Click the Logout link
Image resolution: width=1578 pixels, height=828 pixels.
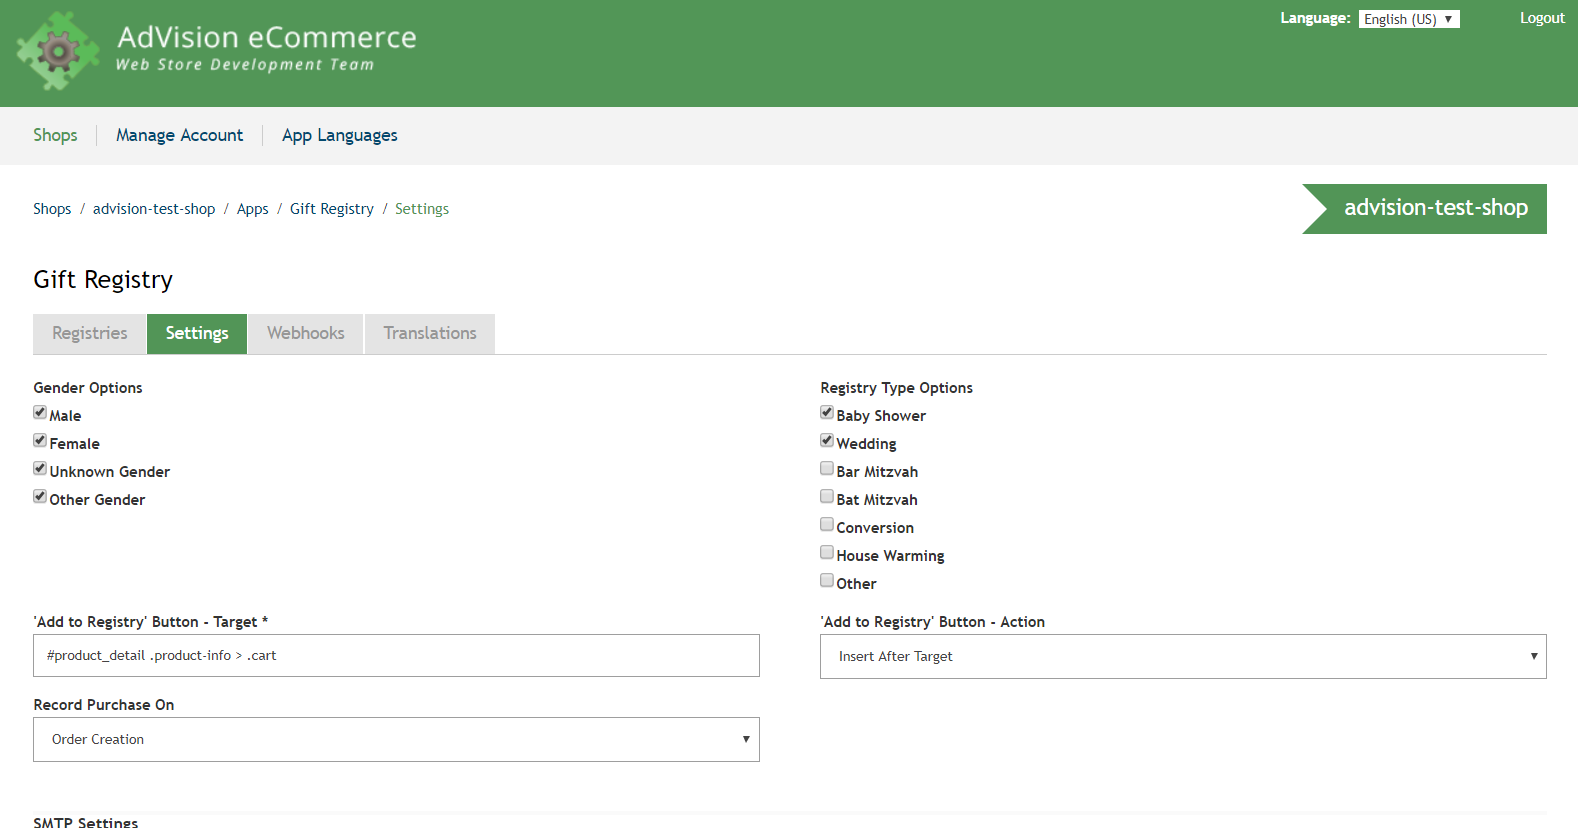tap(1541, 18)
